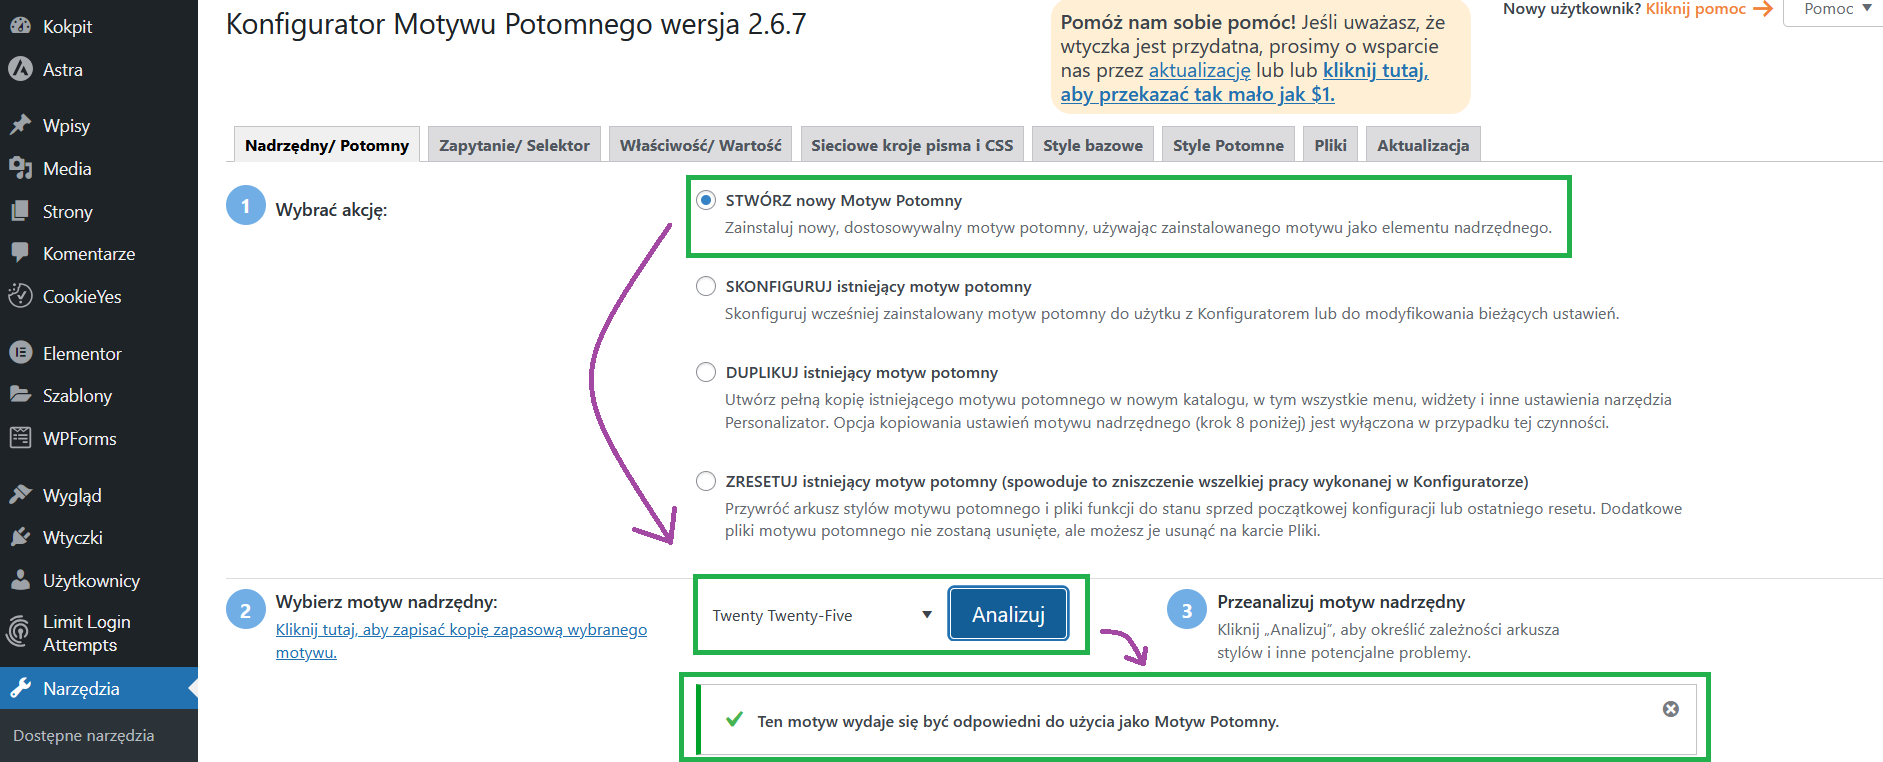Switch to Właściwość/ Wartość tab

click(701, 145)
